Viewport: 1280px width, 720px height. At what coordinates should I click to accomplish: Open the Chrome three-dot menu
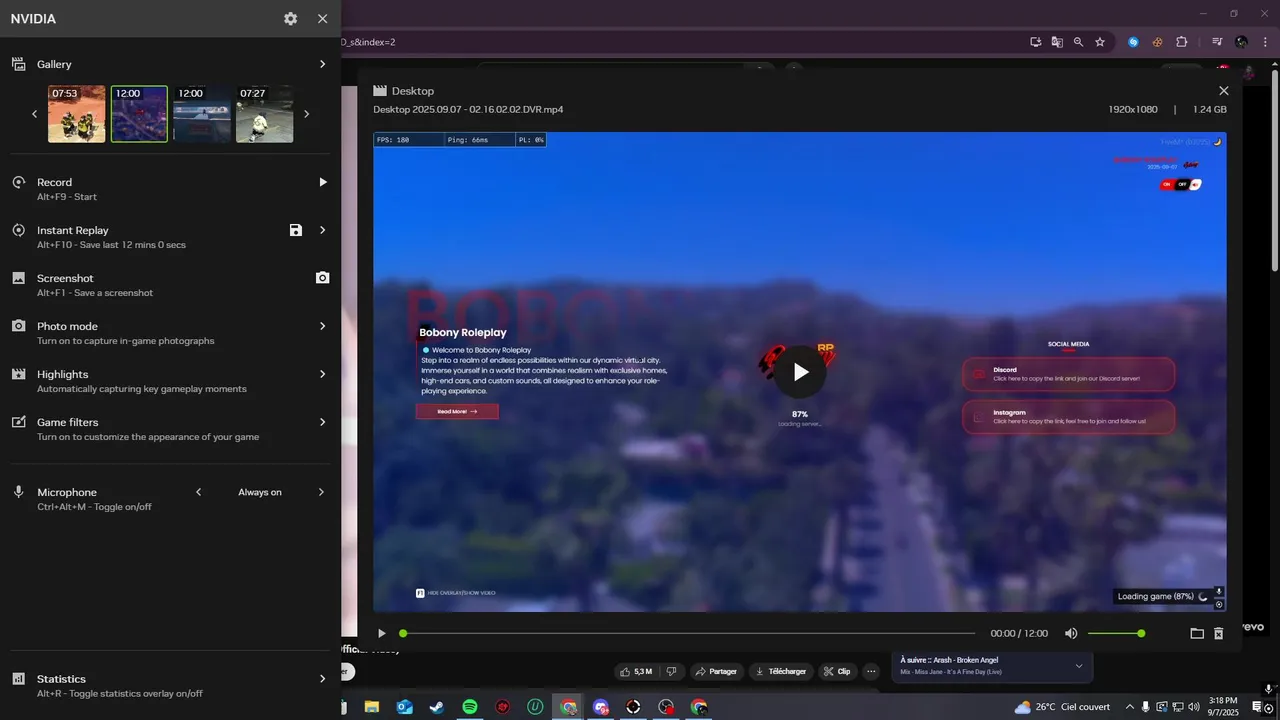pyautogui.click(x=1267, y=42)
